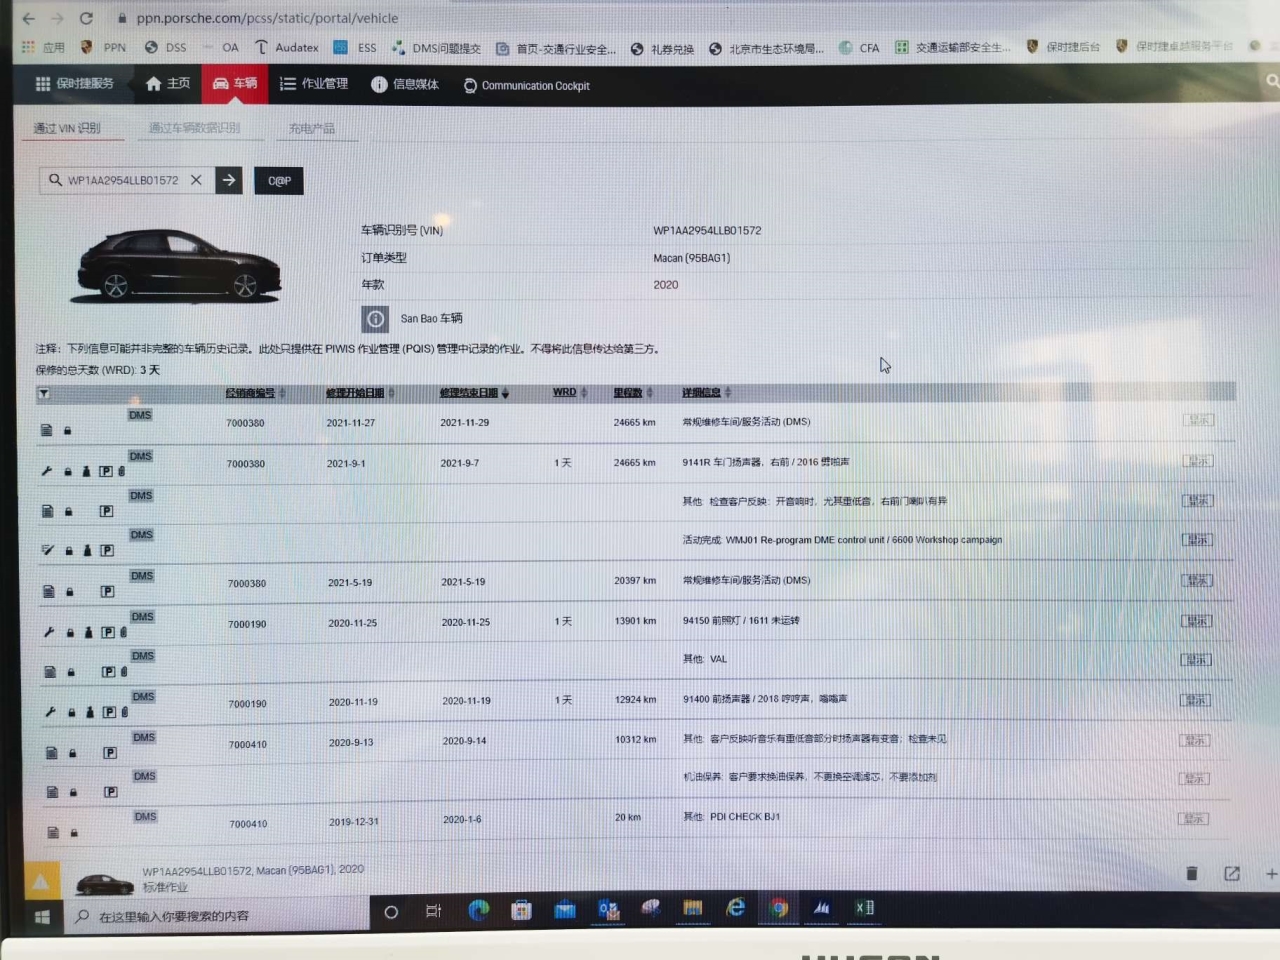The image size is (1280, 960).
Task: Click 显示 for PDI CHECK BJ1 row
Action: tap(1194, 818)
